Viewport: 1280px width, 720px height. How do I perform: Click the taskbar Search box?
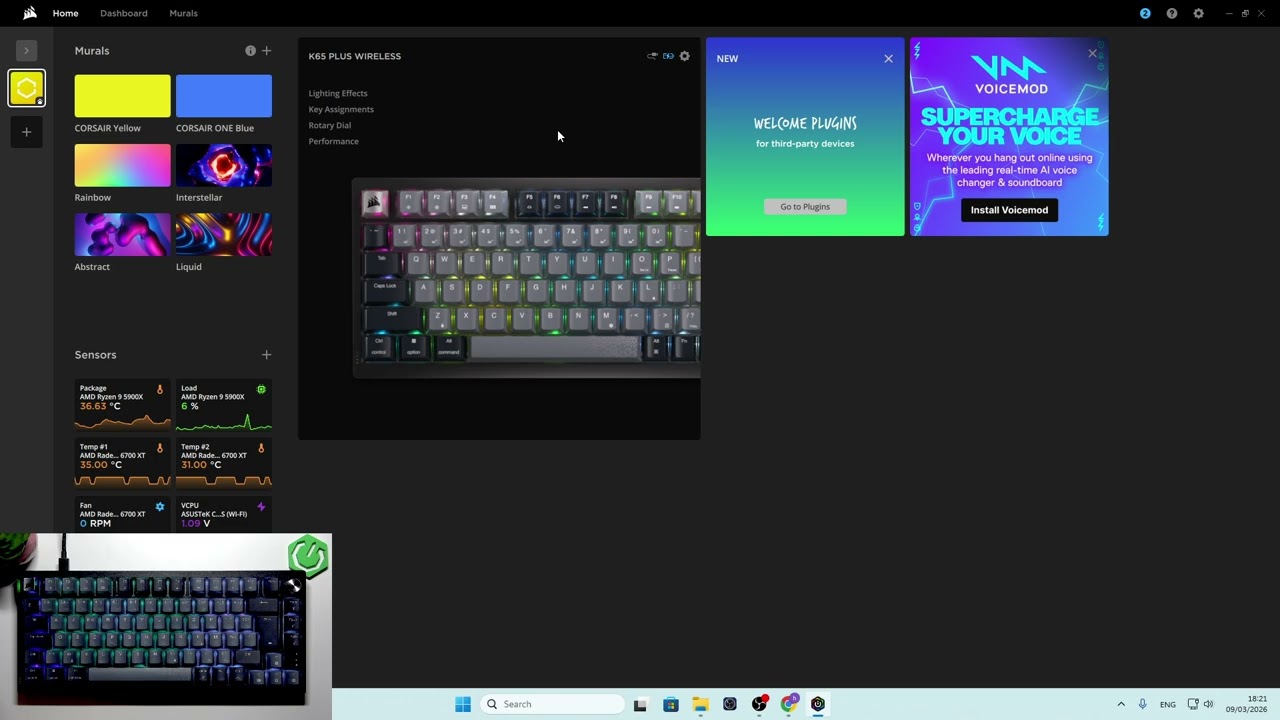[552, 704]
